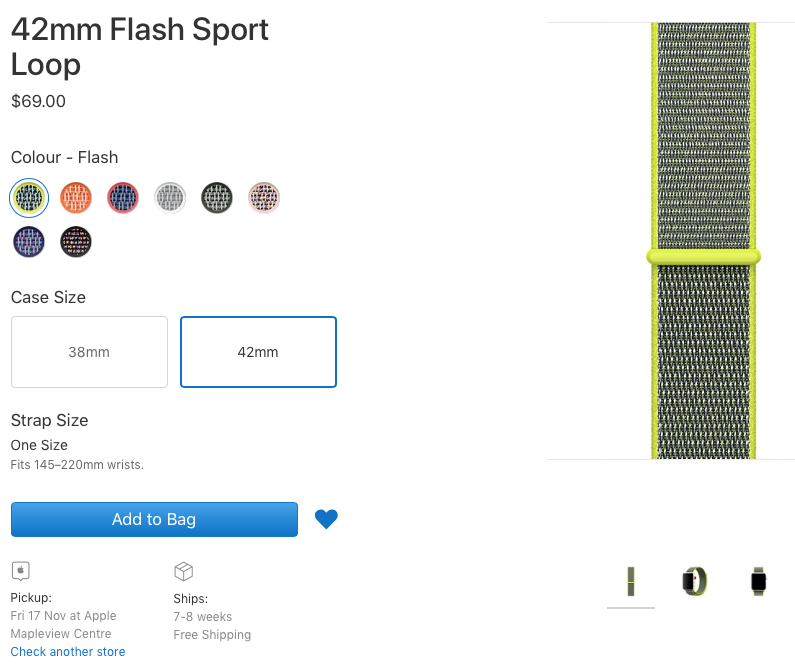Screen dimensions: 795x671
Task: Toggle the heart favourite icon
Action: 326,519
